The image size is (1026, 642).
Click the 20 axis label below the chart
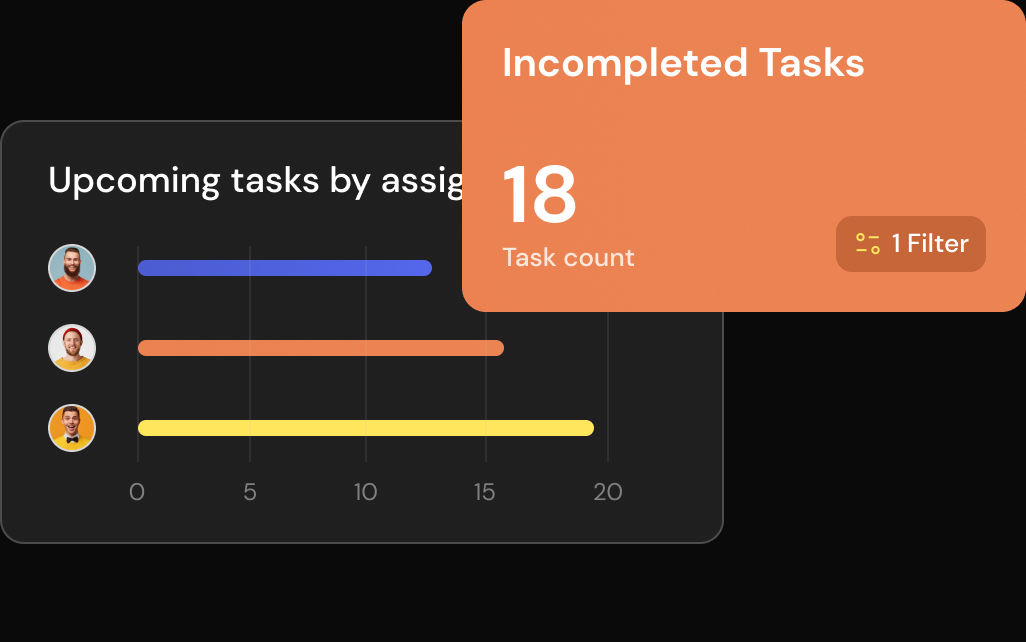608,492
